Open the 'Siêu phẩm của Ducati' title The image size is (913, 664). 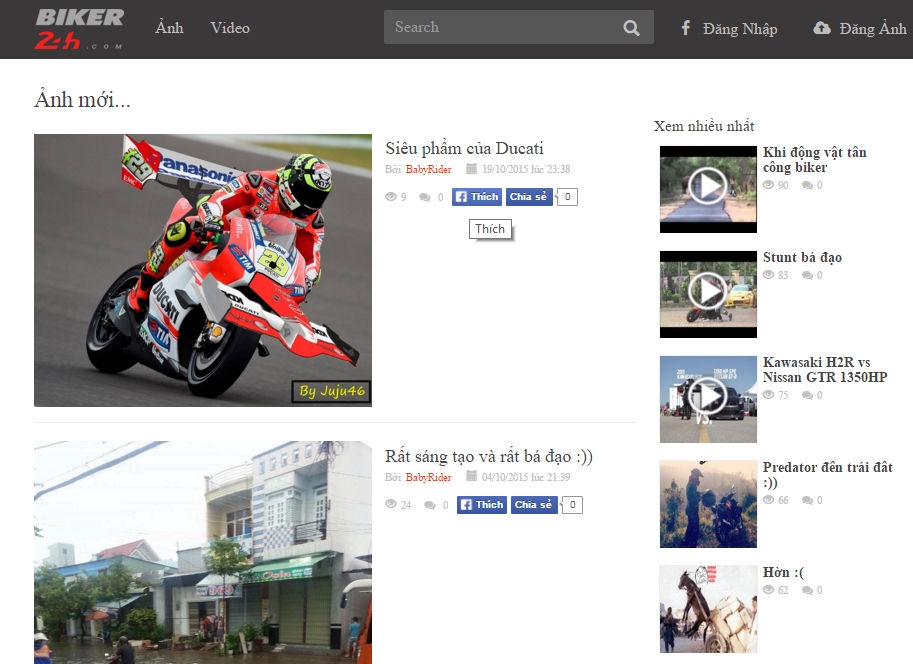pyautogui.click(x=464, y=149)
